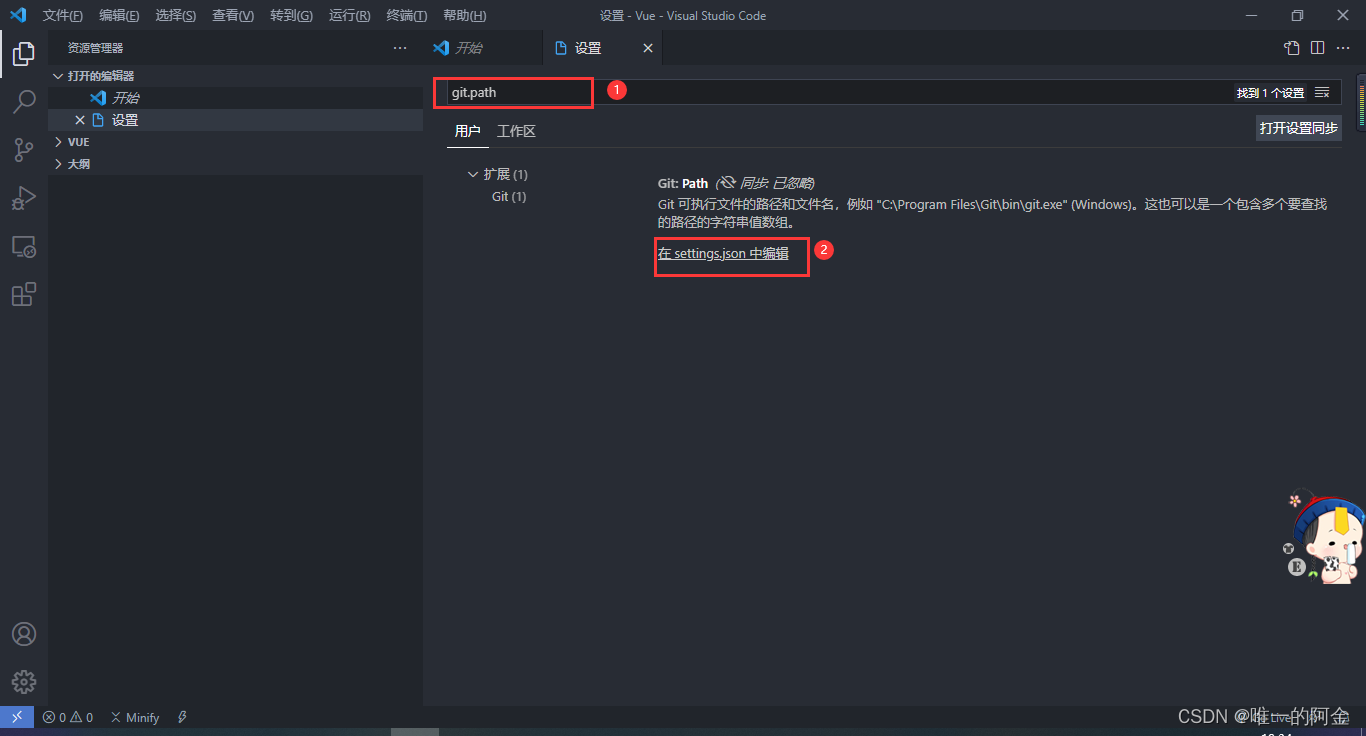This screenshot has height=736, width=1366.
Task: Open the Accounts menu icon
Action: (24, 634)
